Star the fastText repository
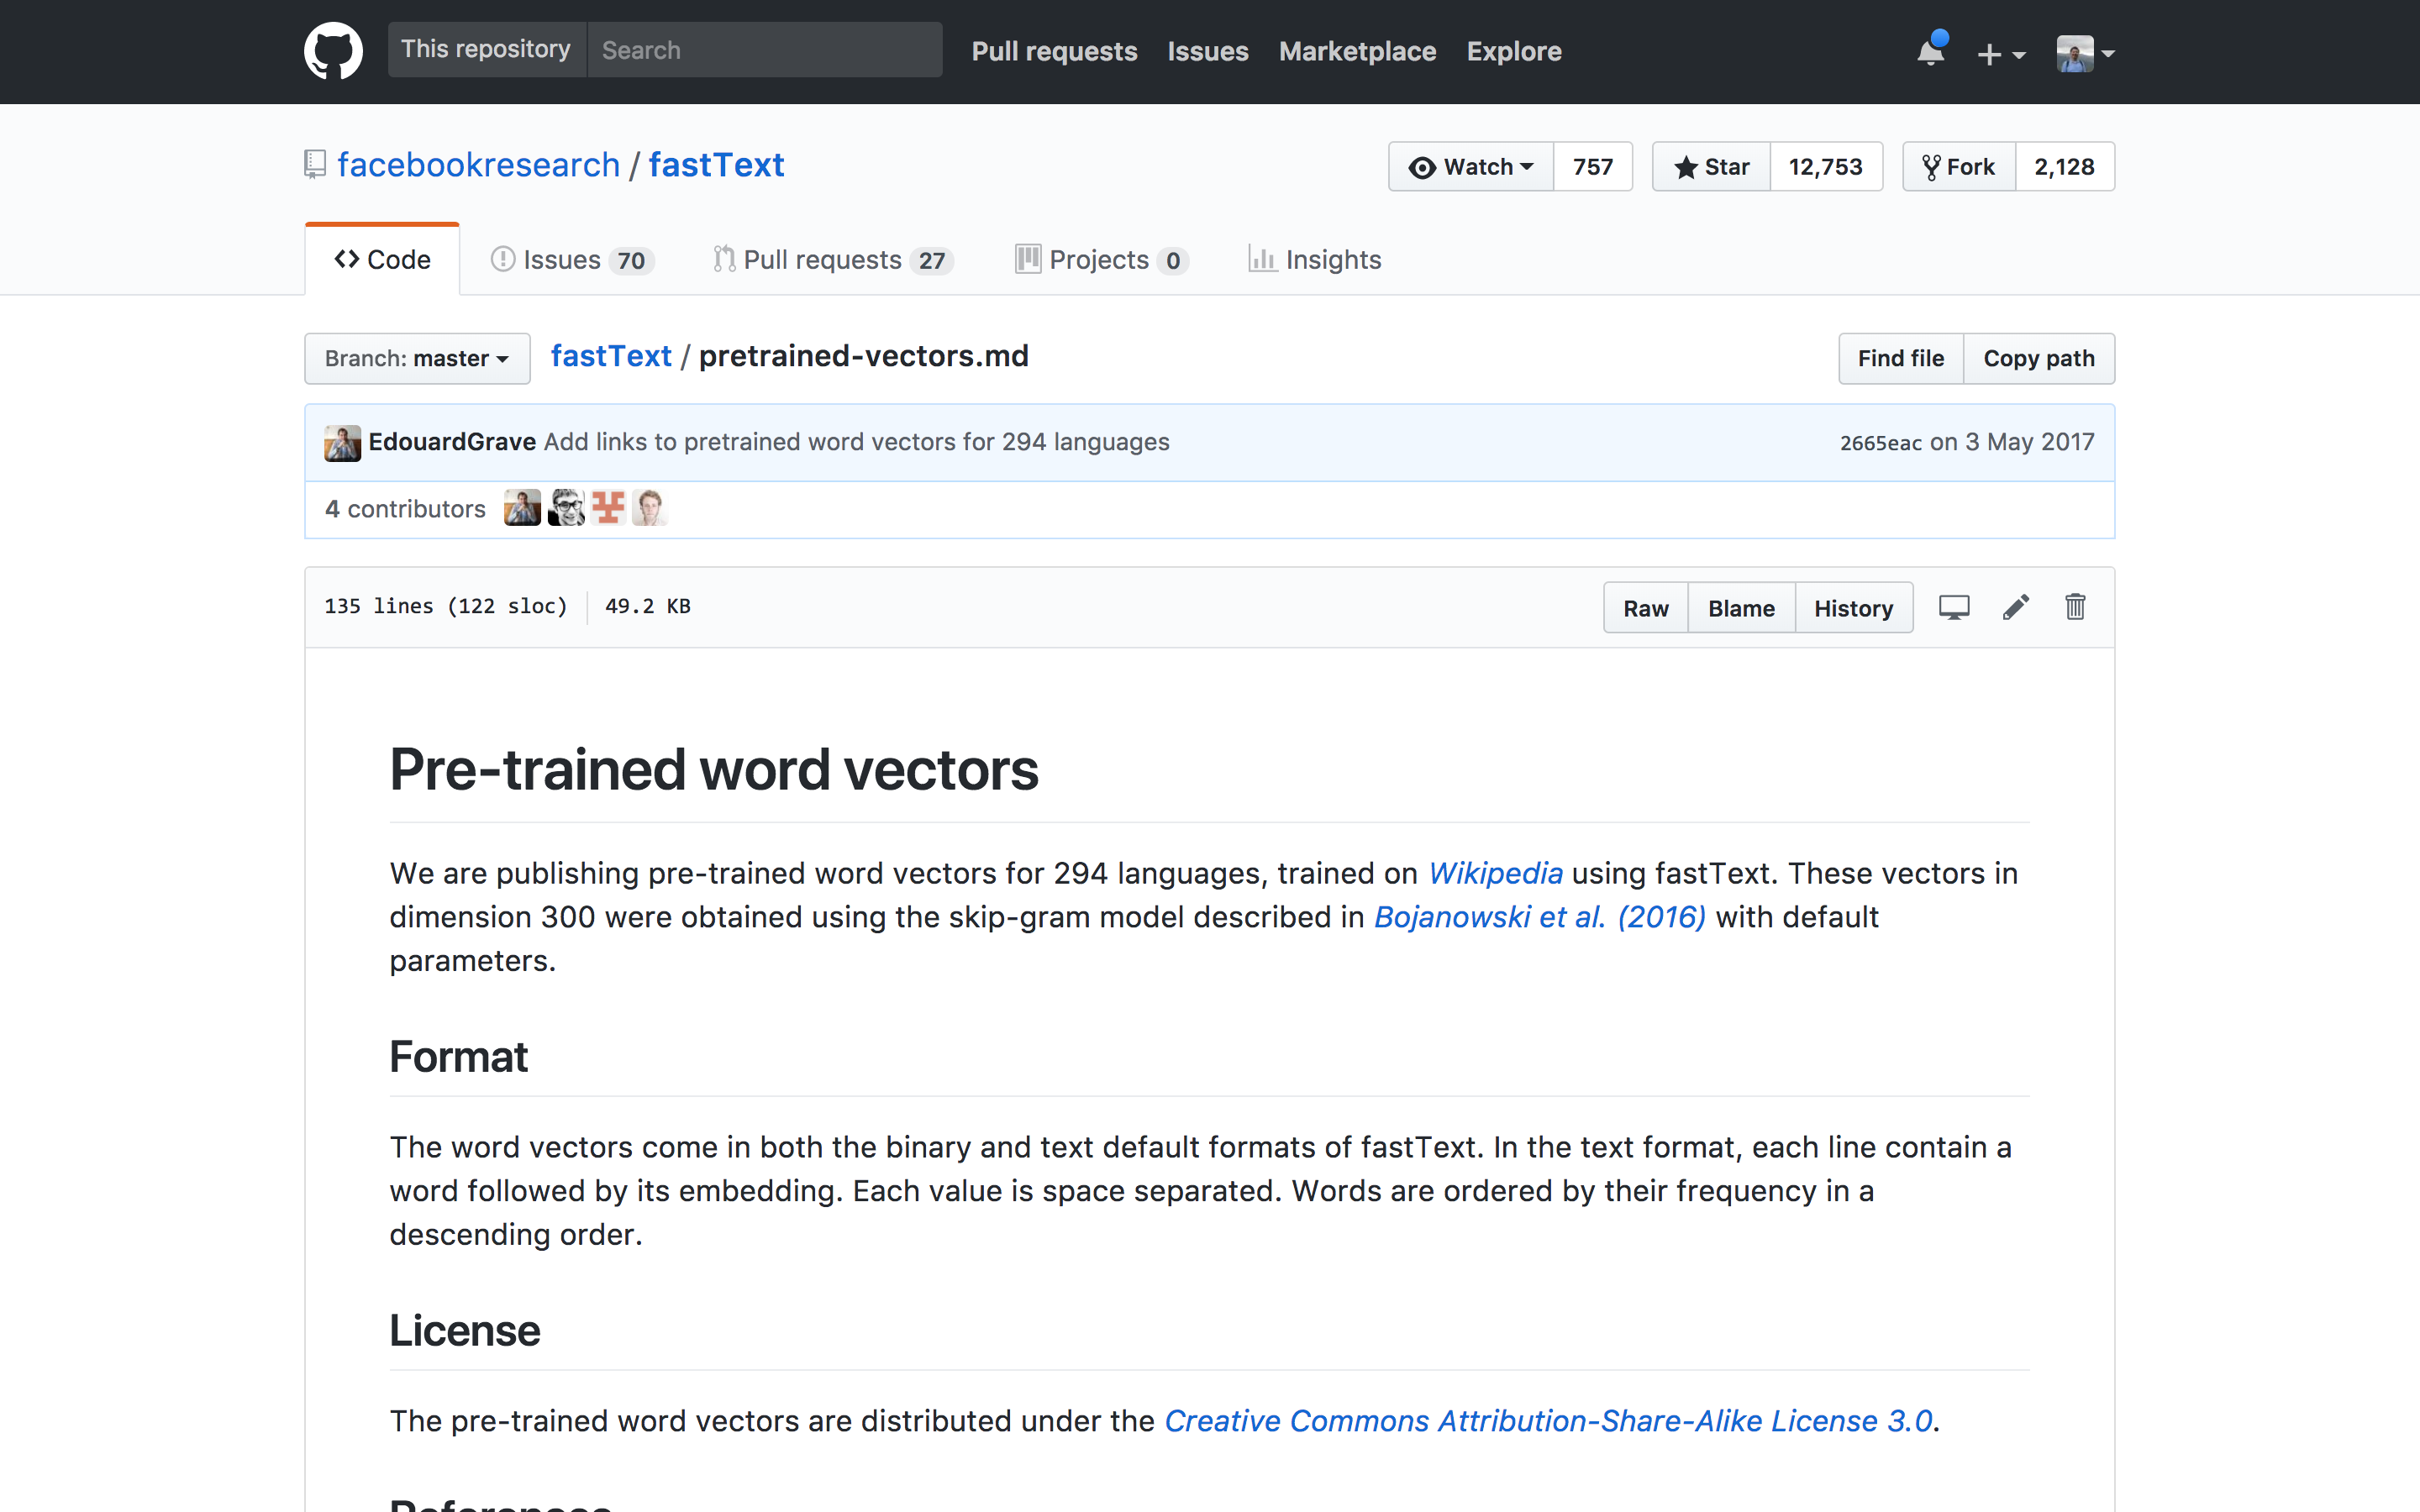Viewport: 2420px width, 1512px height. (x=1712, y=167)
